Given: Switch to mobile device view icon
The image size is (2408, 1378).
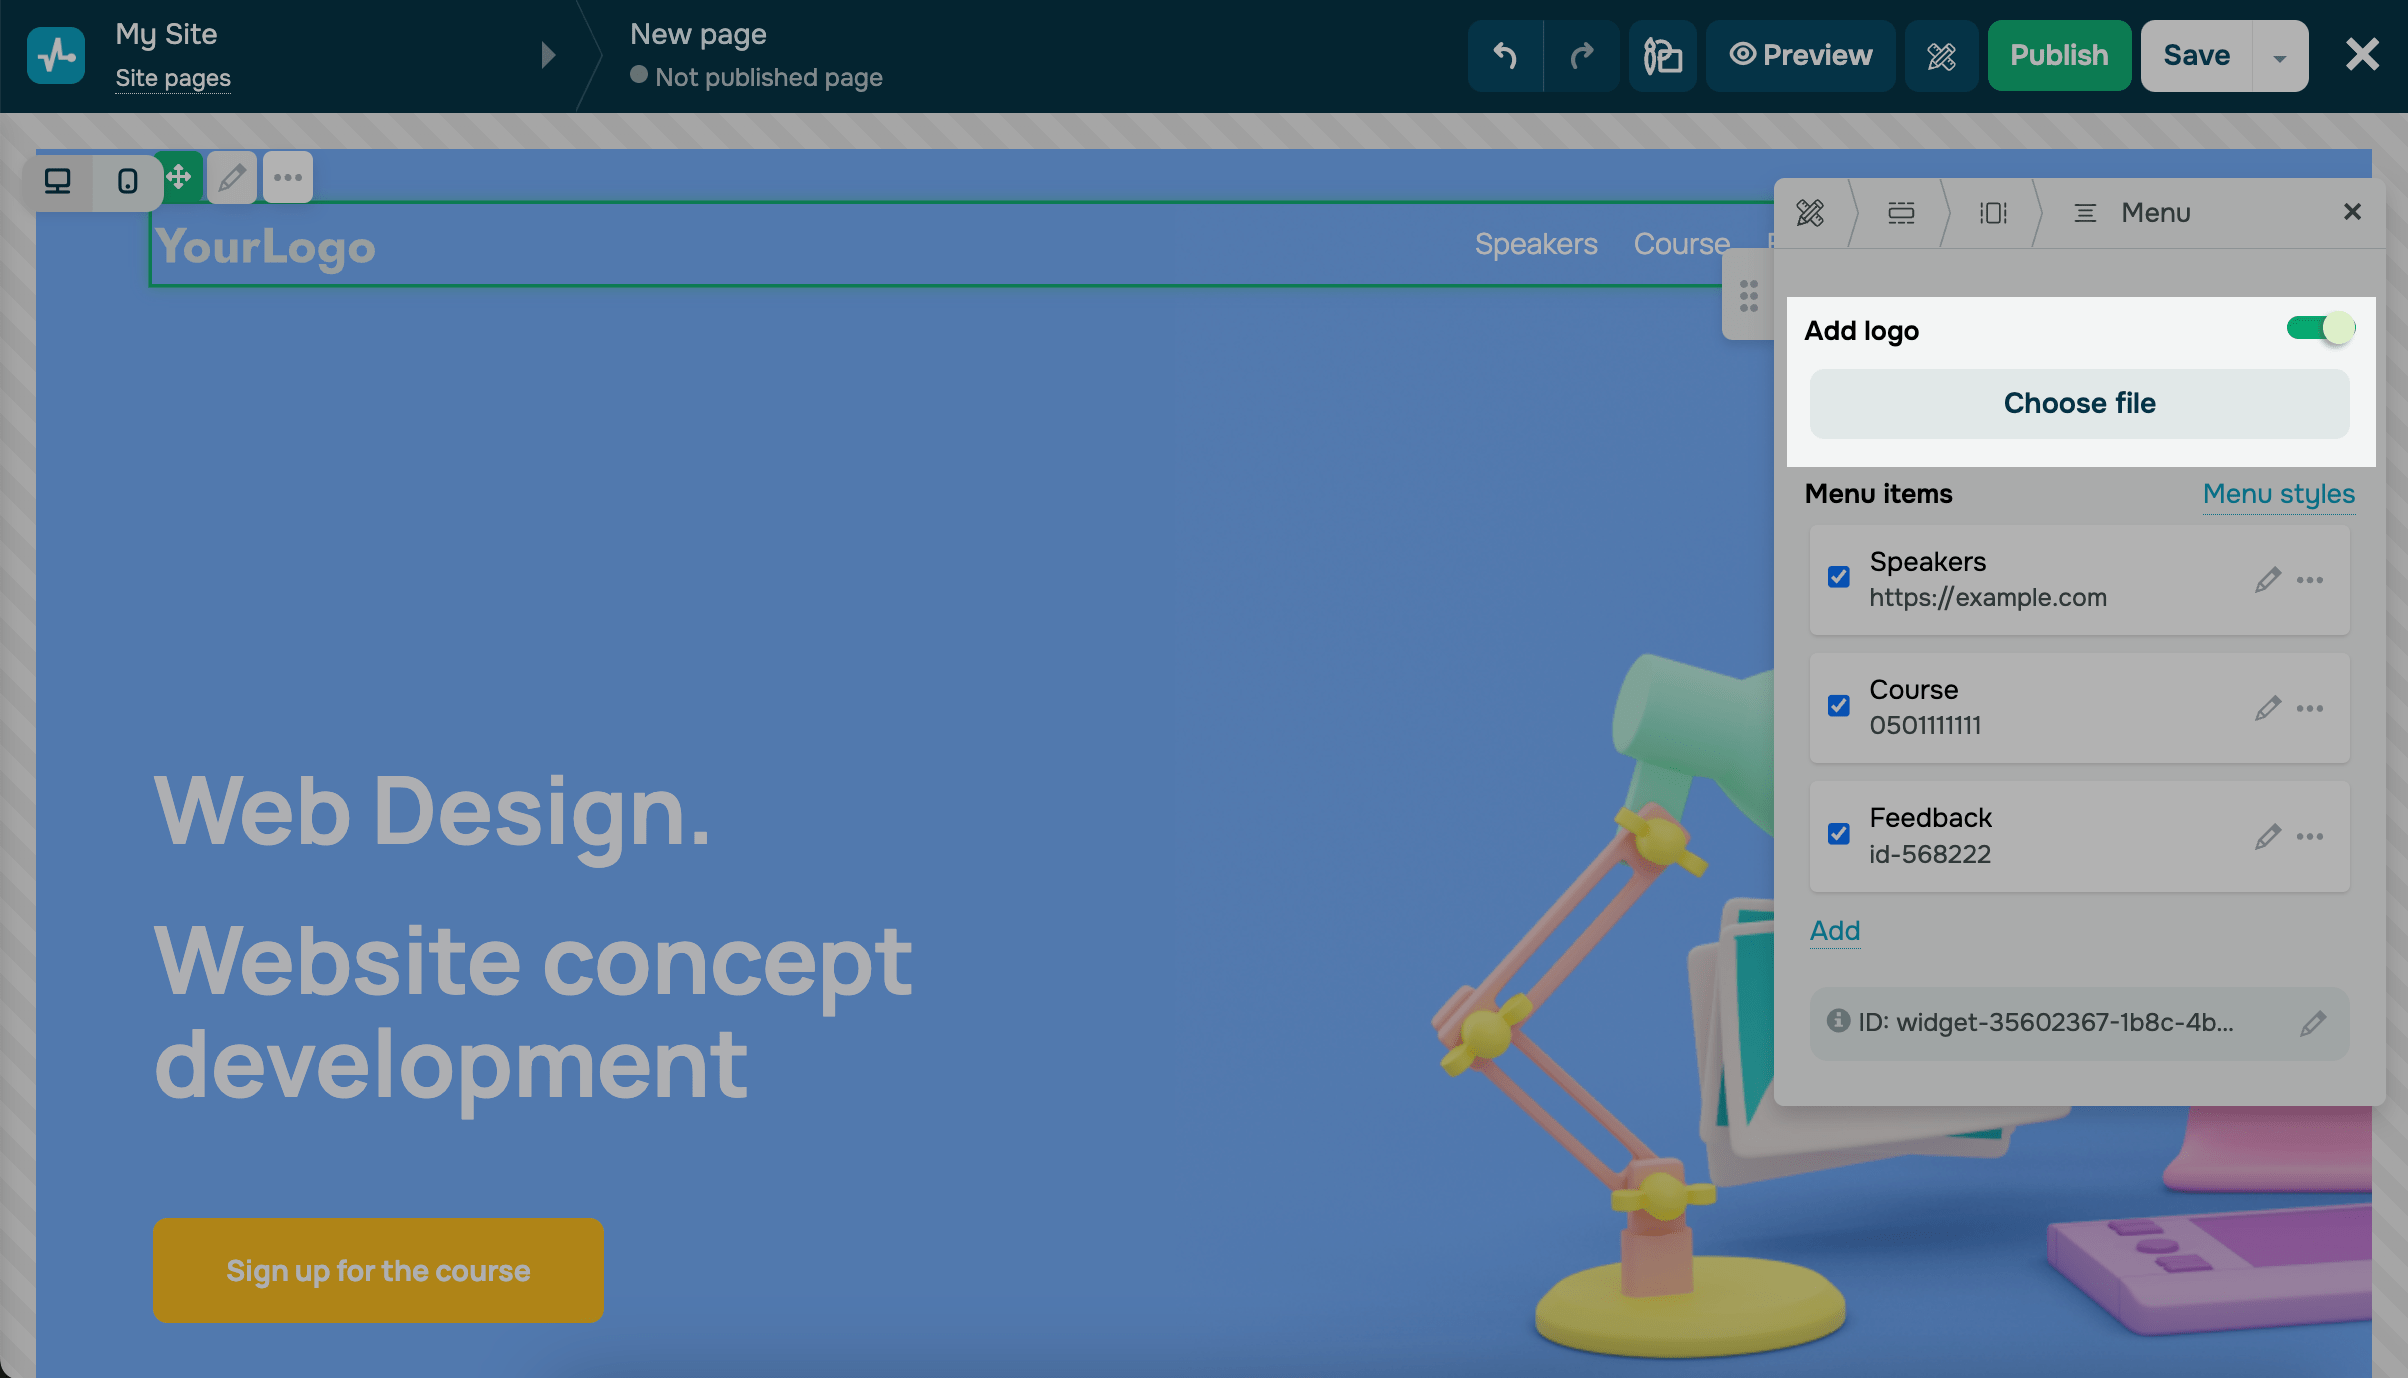Looking at the screenshot, I should coord(127,181).
